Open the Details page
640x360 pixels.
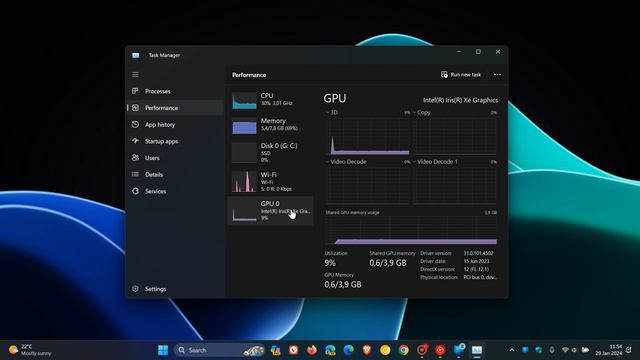click(x=176, y=174)
